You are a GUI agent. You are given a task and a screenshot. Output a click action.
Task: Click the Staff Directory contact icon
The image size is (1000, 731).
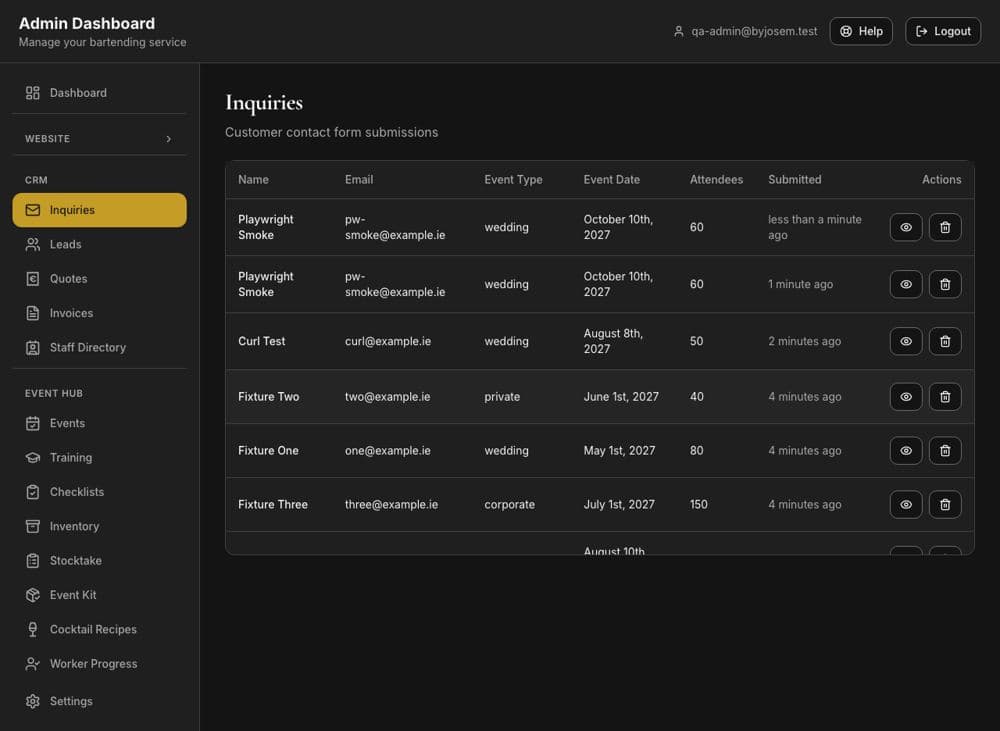coord(33,348)
